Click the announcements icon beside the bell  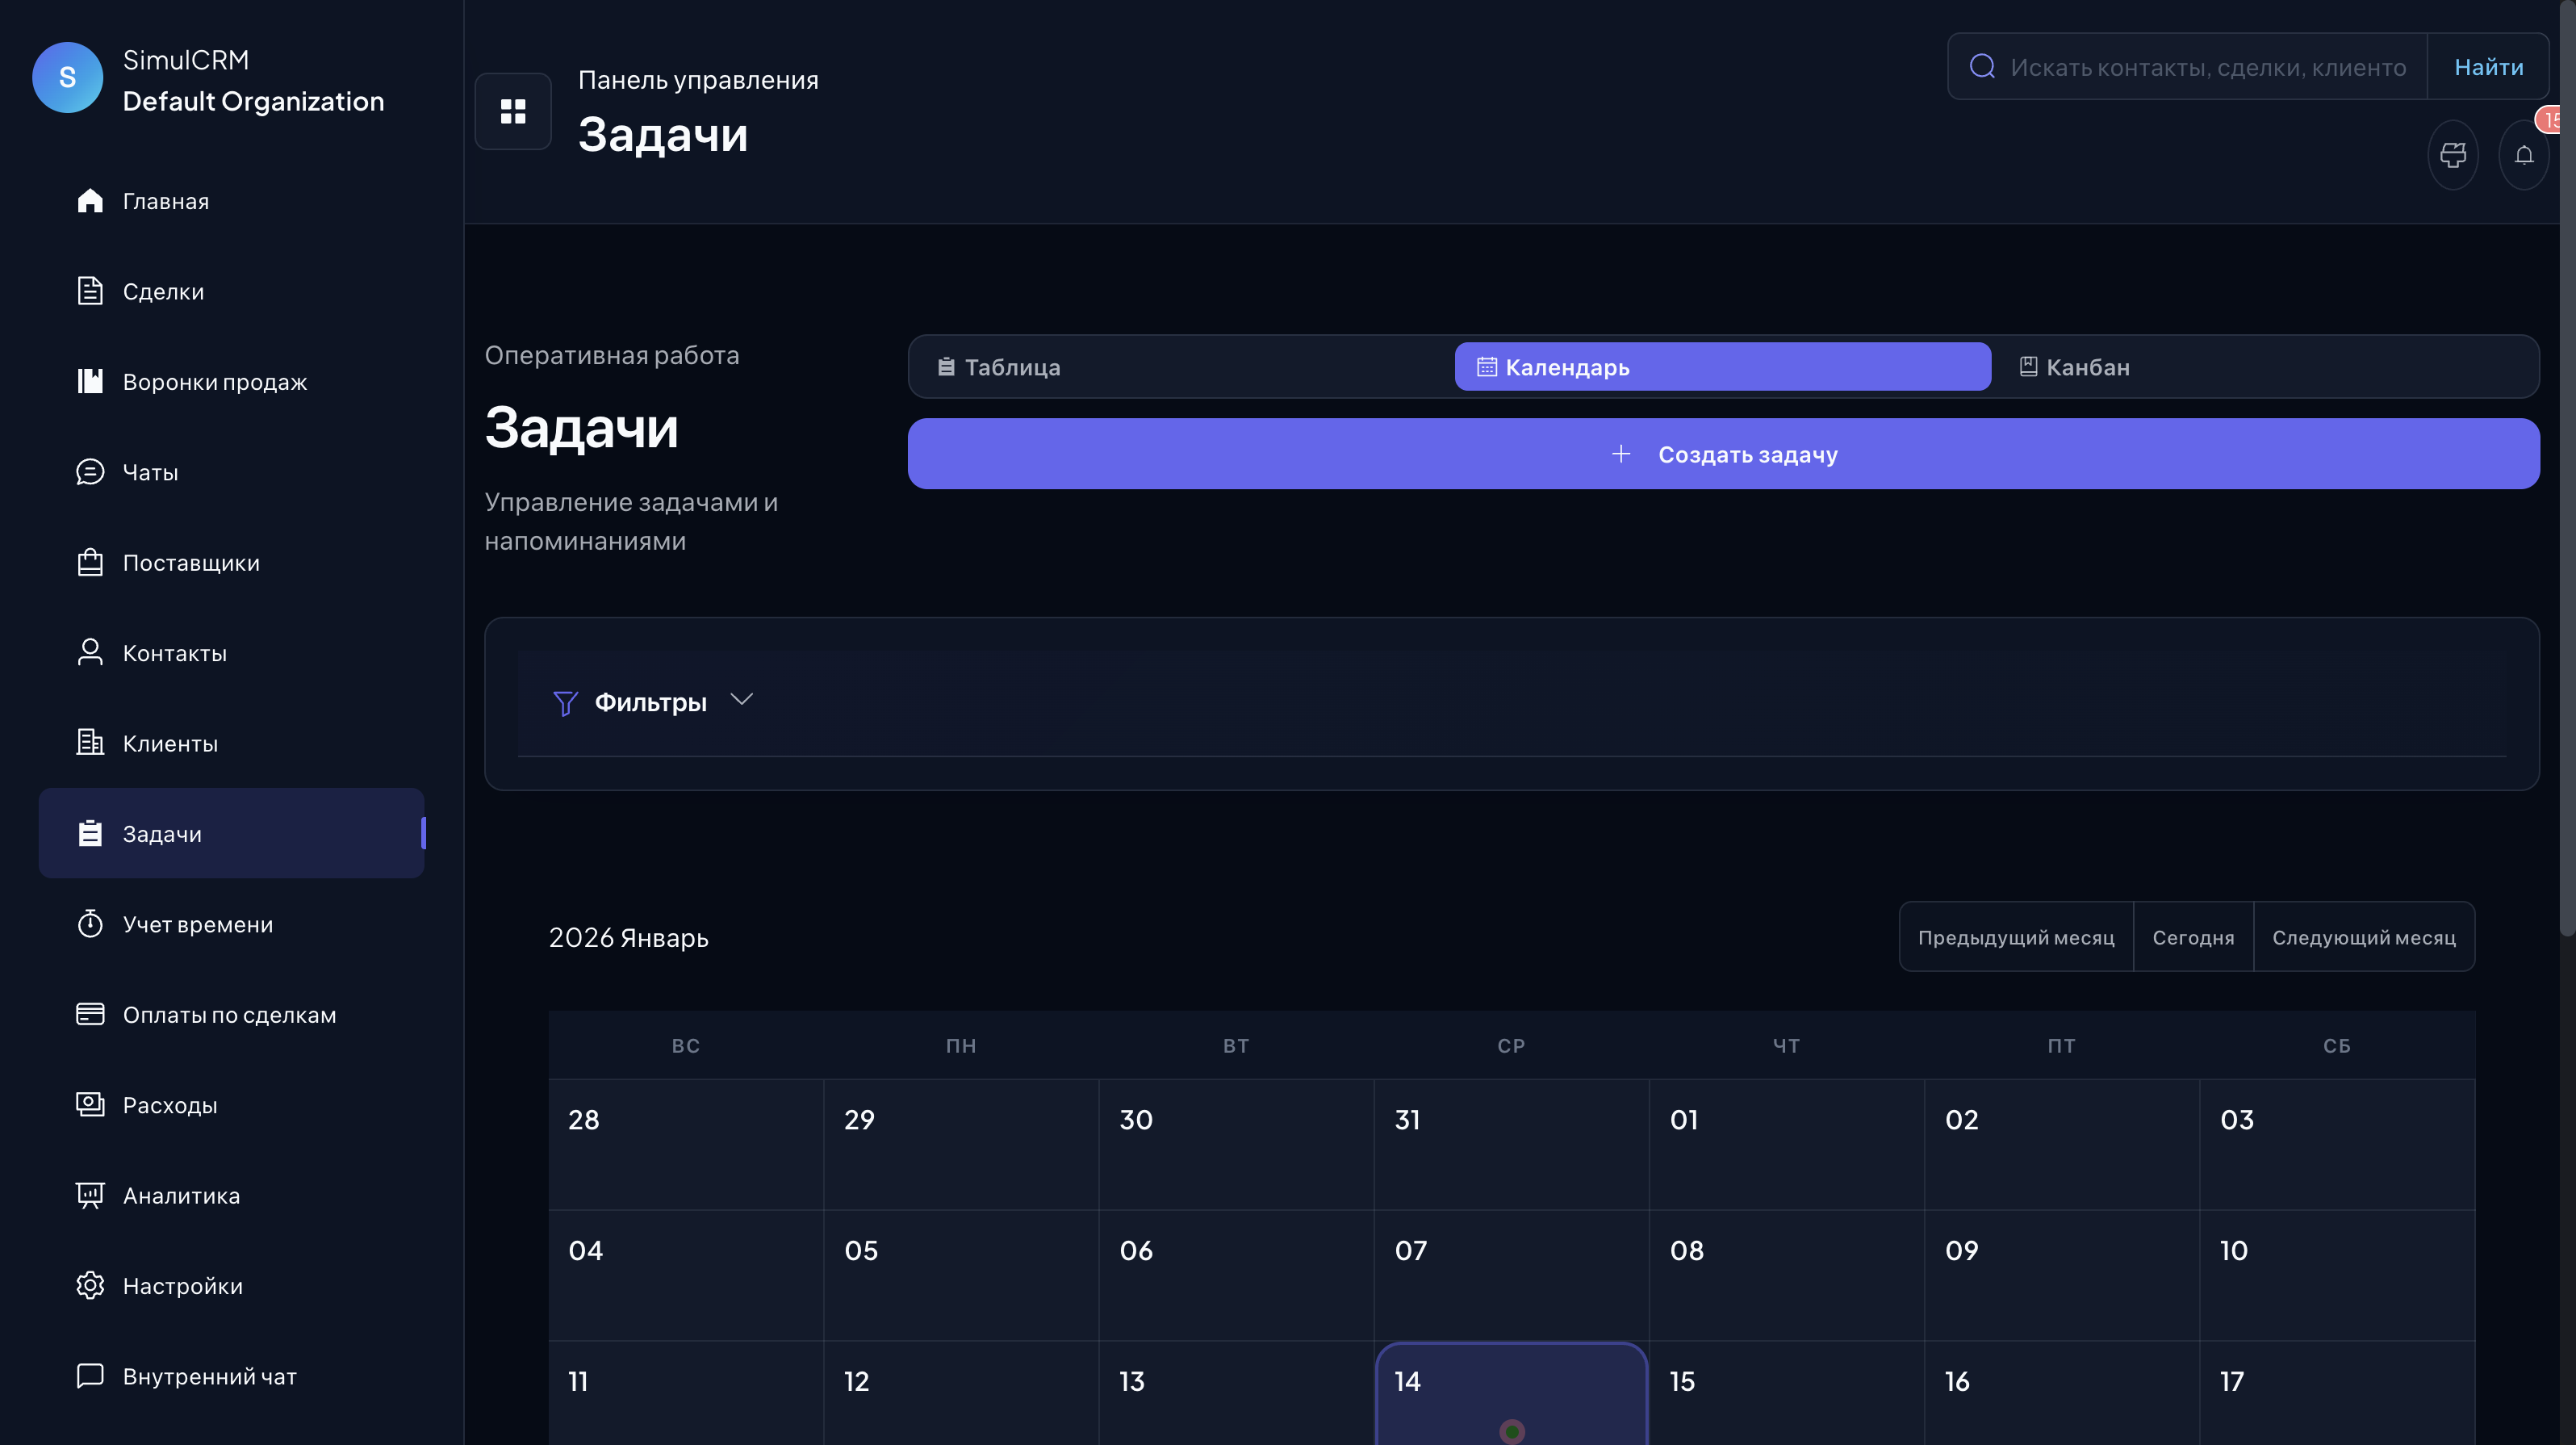point(2453,155)
